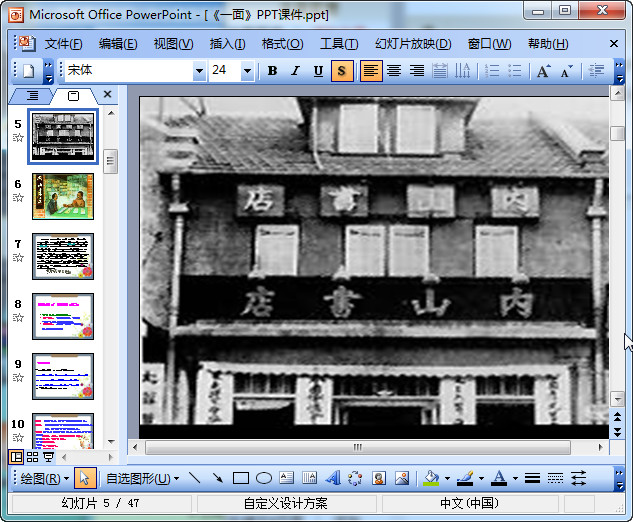
Task: Center align text
Action: [394, 71]
